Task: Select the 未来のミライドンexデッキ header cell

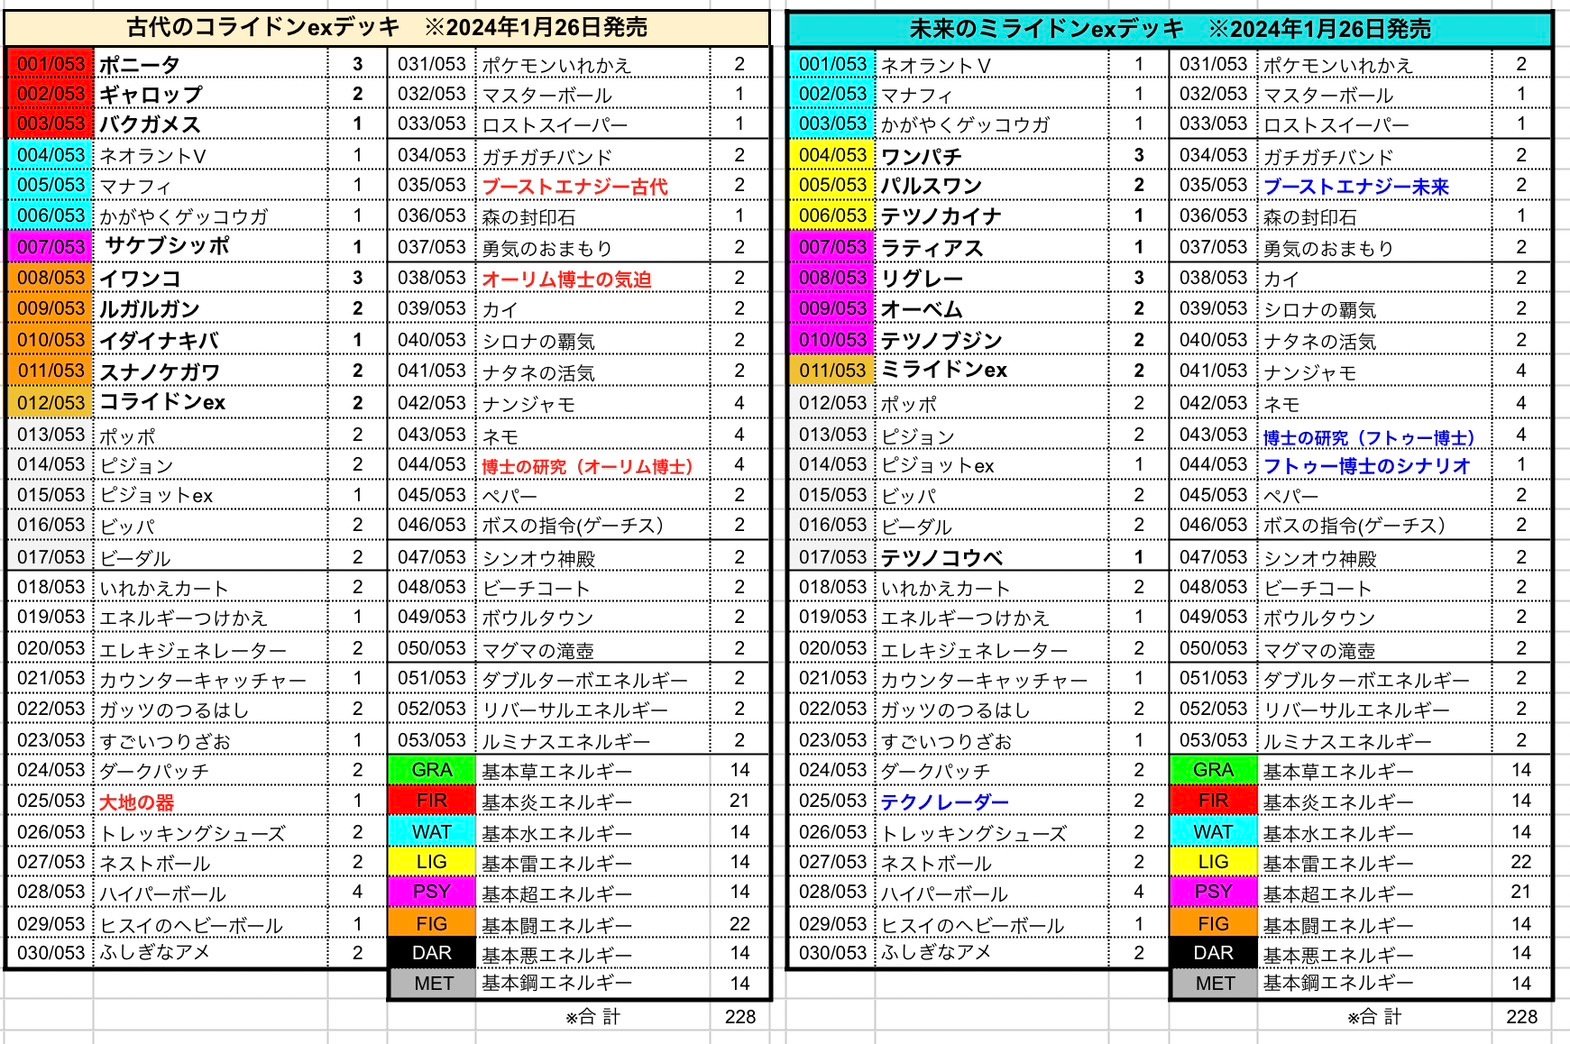Action: (1170, 29)
